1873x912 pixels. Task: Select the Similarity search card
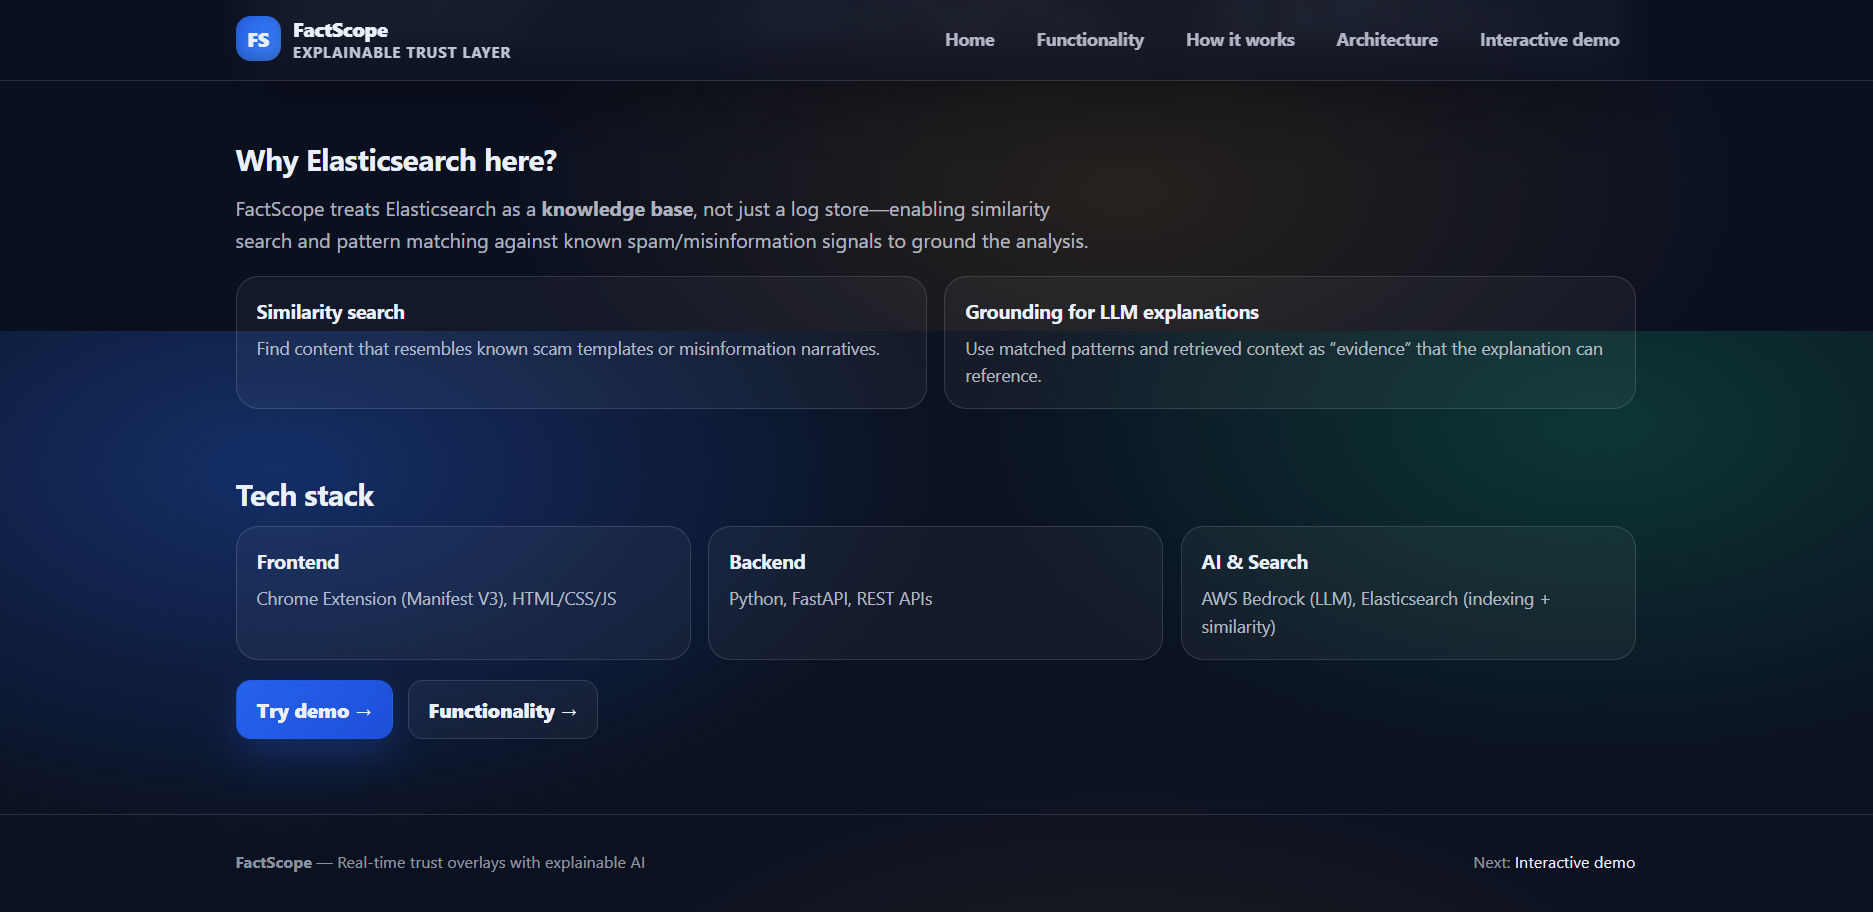[x=580, y=342]
